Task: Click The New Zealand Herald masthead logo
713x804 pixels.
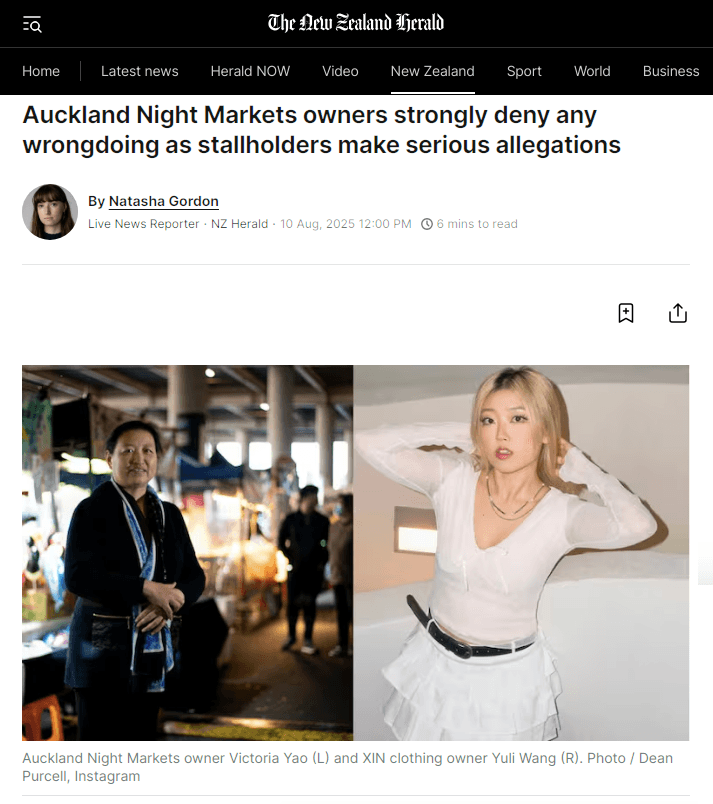Action: (356, 22)
